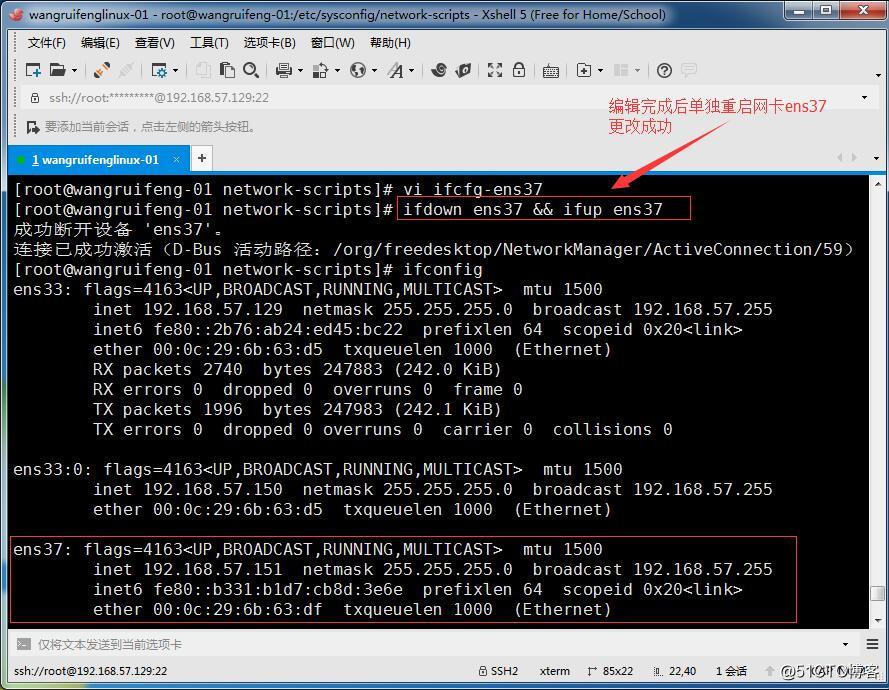The image size is (889, 690).
Task: Click the compose bar hamburger menu icon
Action: tap(873, 644)
